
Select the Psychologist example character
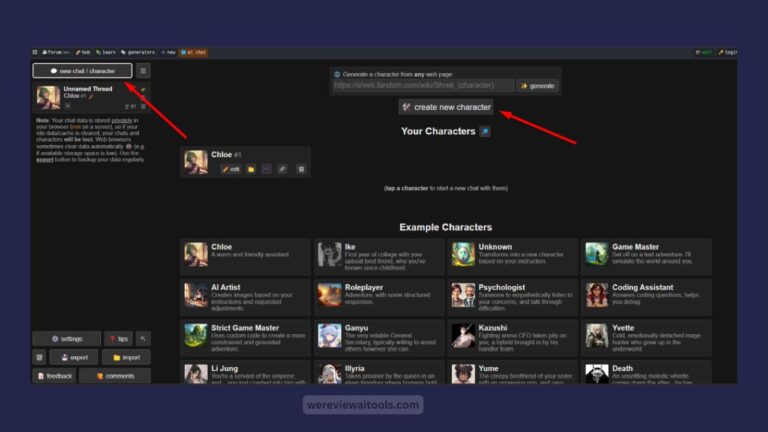point(512,297)
